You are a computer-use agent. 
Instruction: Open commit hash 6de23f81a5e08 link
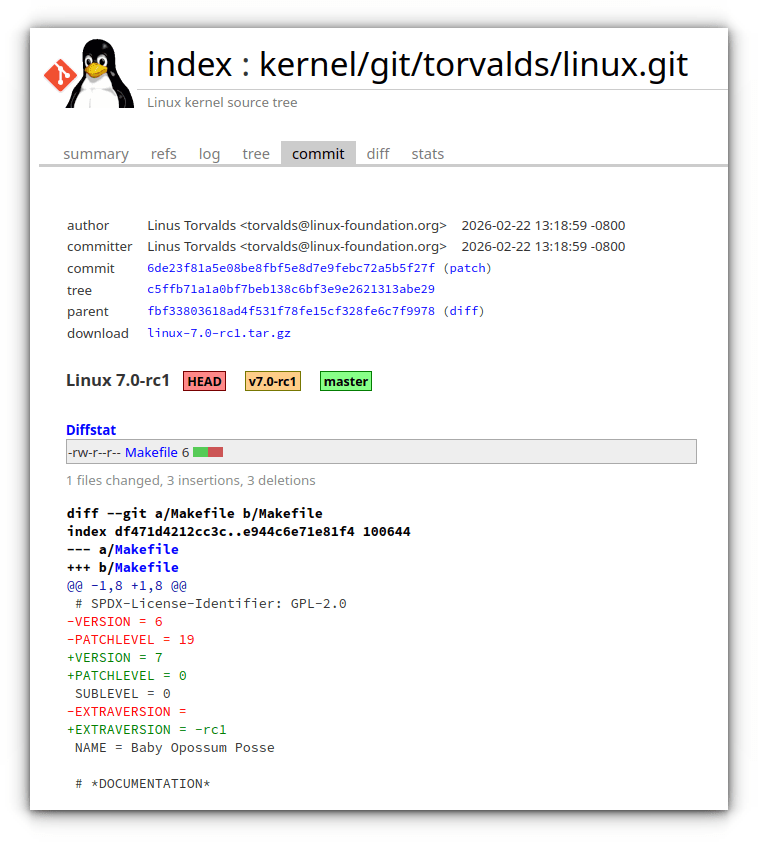point(290,268)
